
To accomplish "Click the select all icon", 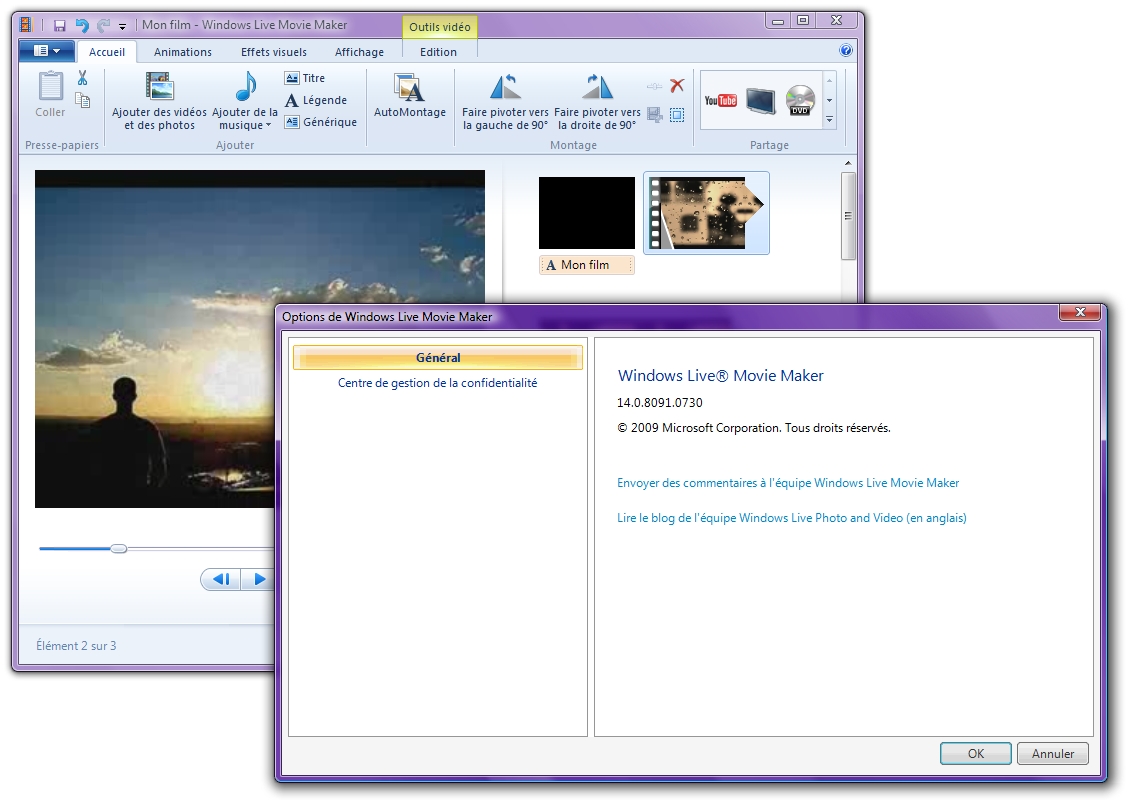I will tap(676, 114).
